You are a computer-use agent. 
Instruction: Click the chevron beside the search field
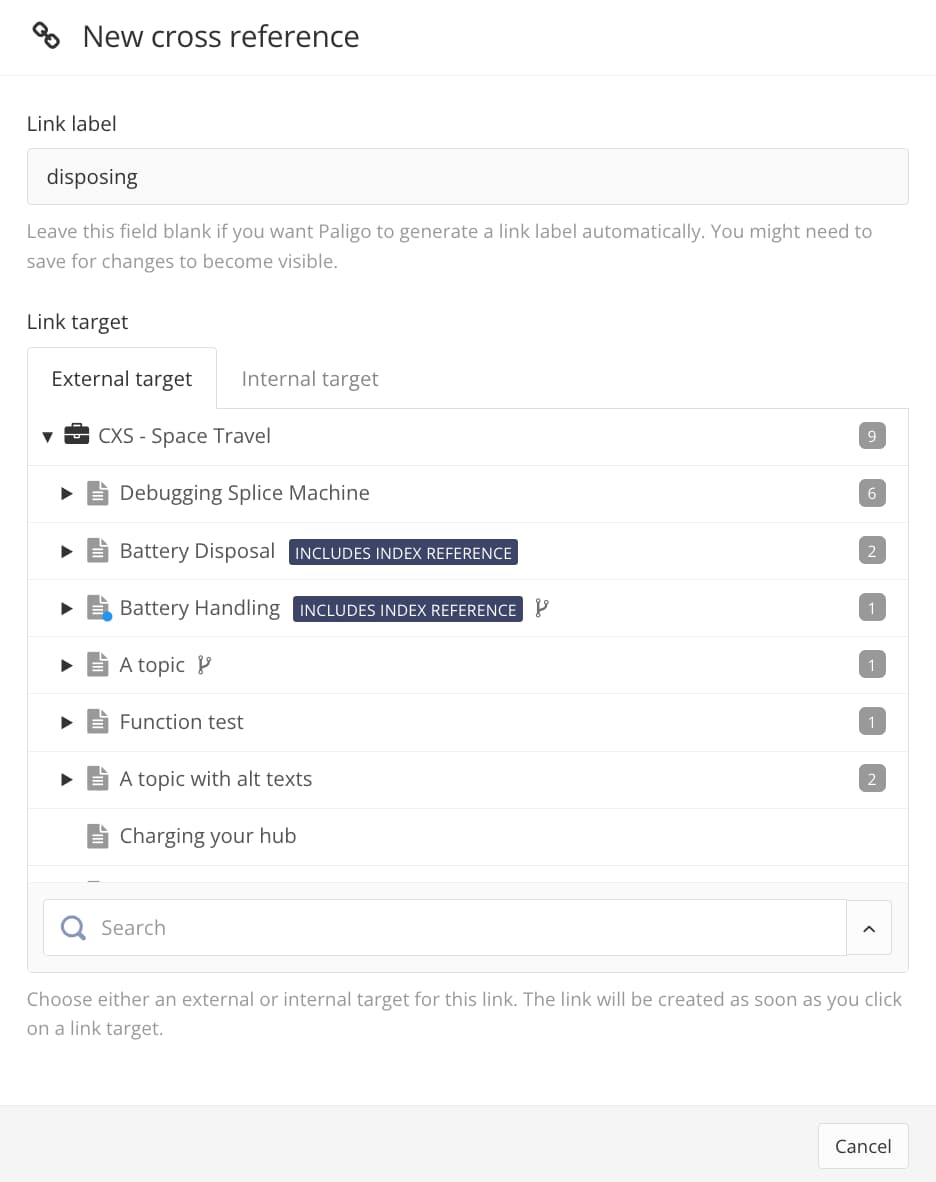point(868,927)
